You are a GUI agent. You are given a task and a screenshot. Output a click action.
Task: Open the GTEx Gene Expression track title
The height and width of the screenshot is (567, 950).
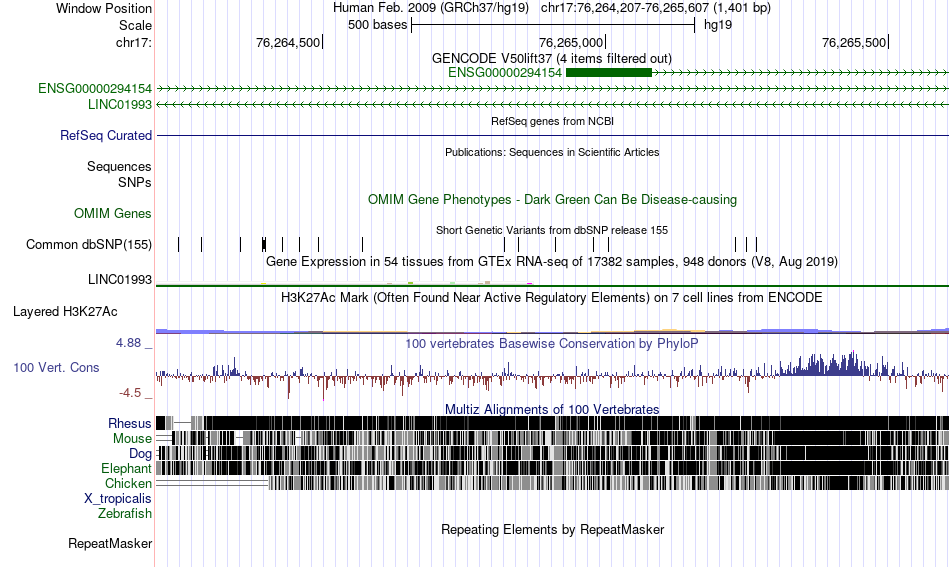click(552, 261)
